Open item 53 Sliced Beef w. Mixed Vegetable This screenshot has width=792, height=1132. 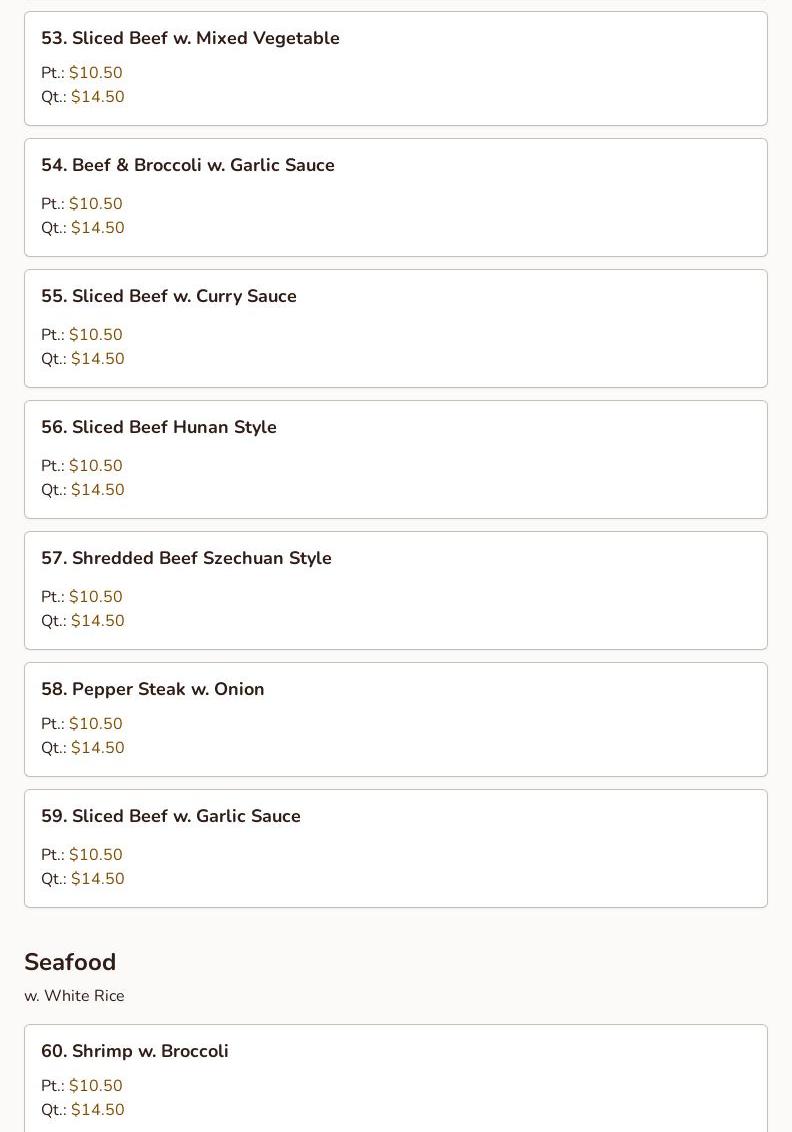(x=190, y=38)
